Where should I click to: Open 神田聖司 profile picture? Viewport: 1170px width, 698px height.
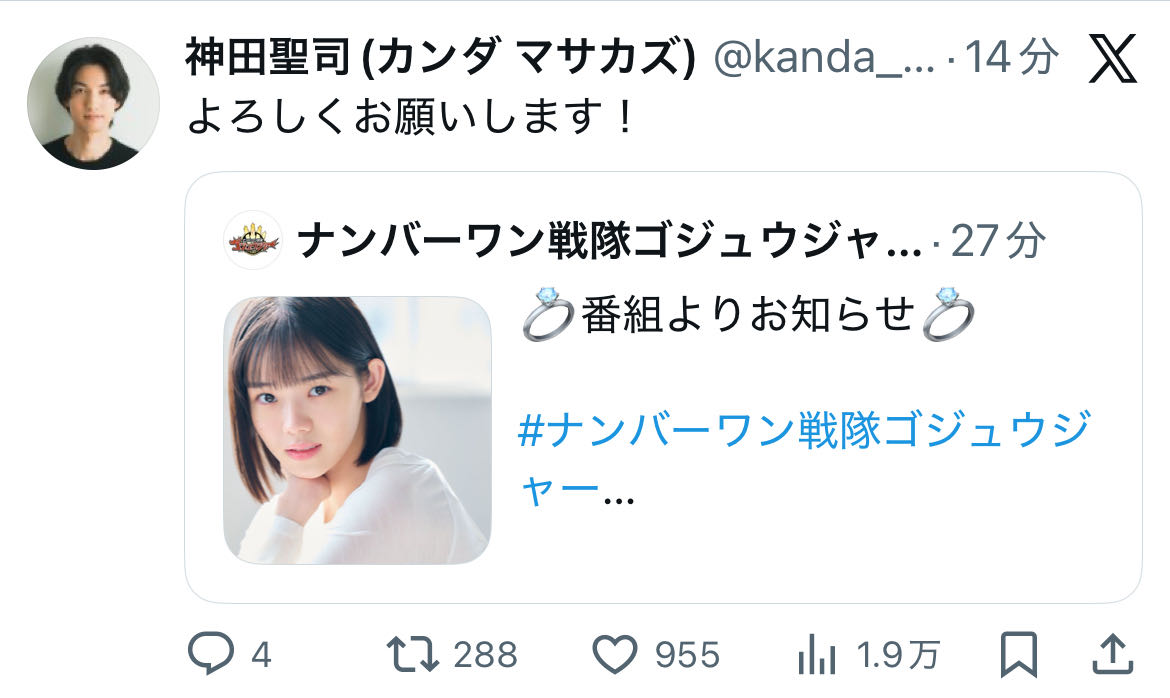tap(93, 103)
